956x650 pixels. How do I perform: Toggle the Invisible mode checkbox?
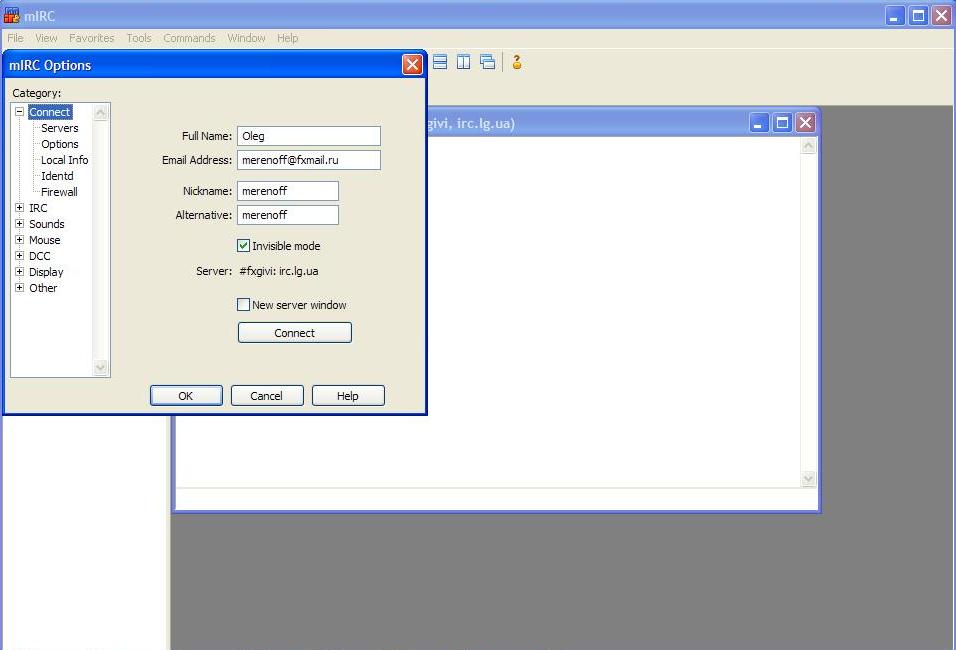coord(243,246)
